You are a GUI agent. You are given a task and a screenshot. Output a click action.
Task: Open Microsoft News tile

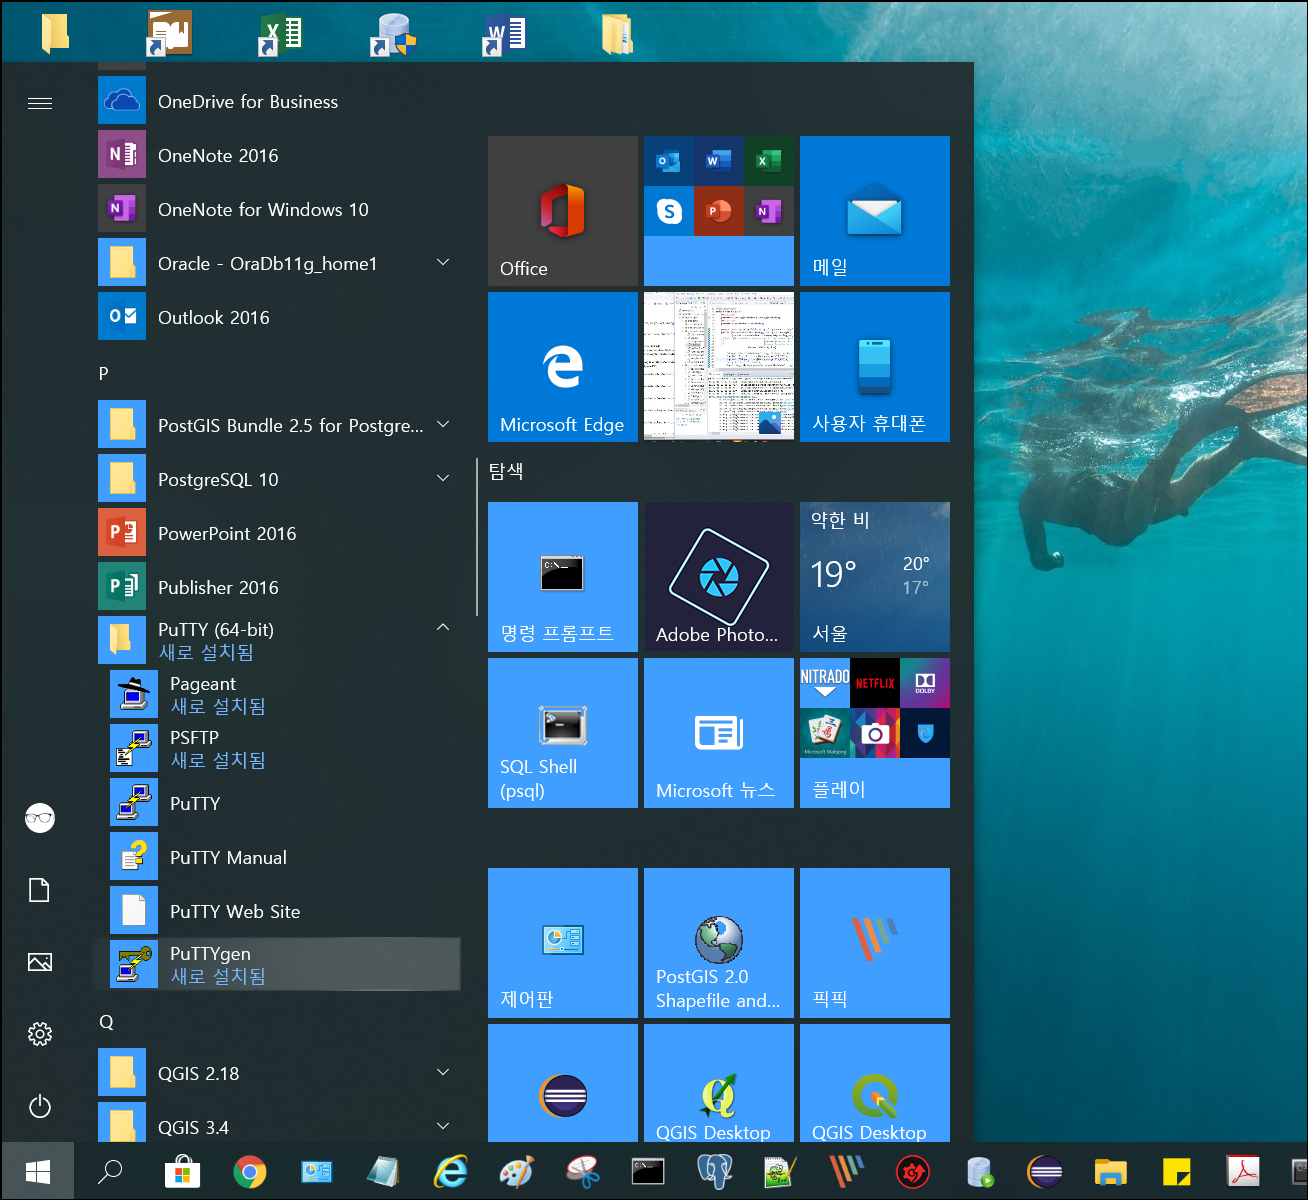[719, 733]
